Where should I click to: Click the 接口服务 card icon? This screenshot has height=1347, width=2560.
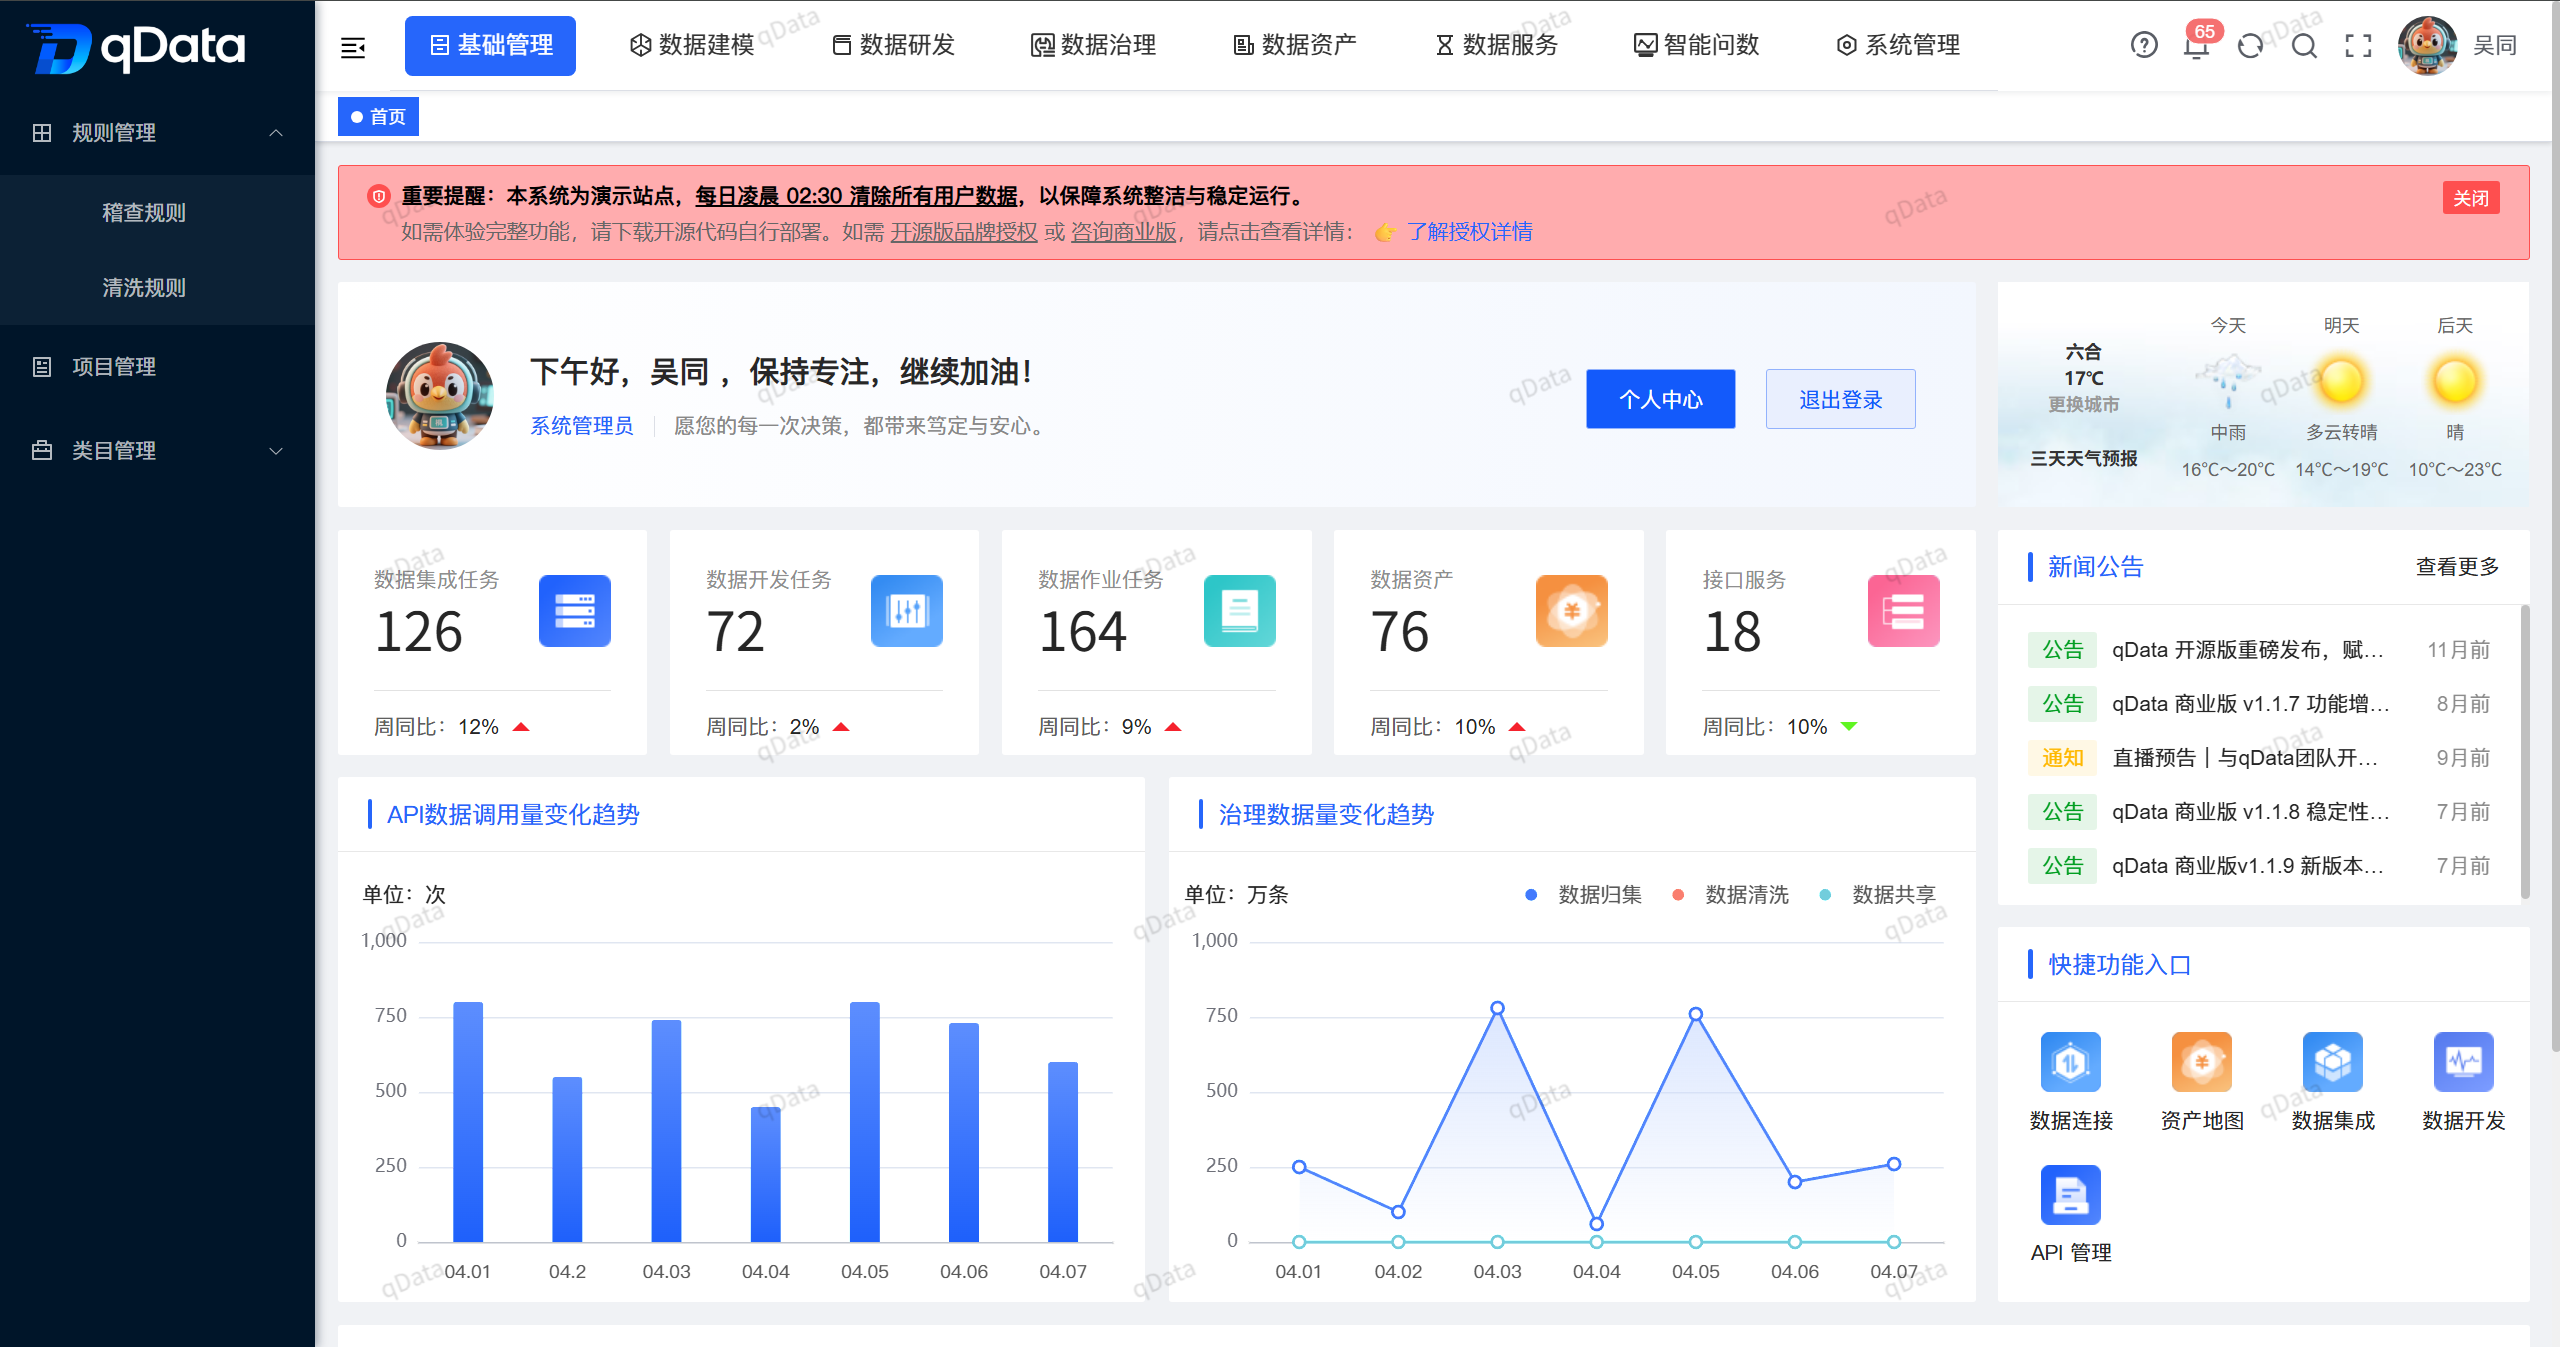(x=1904, y=611)
